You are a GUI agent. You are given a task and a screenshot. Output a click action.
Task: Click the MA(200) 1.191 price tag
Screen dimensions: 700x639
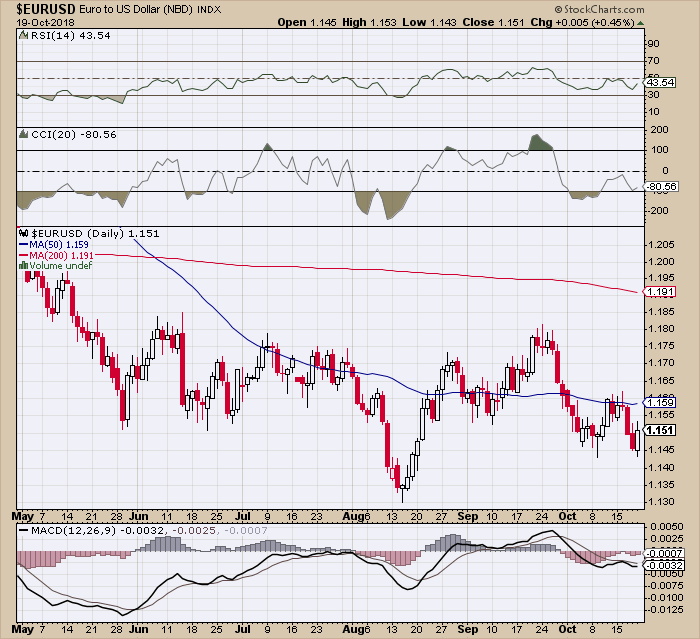tap(660, 292)
